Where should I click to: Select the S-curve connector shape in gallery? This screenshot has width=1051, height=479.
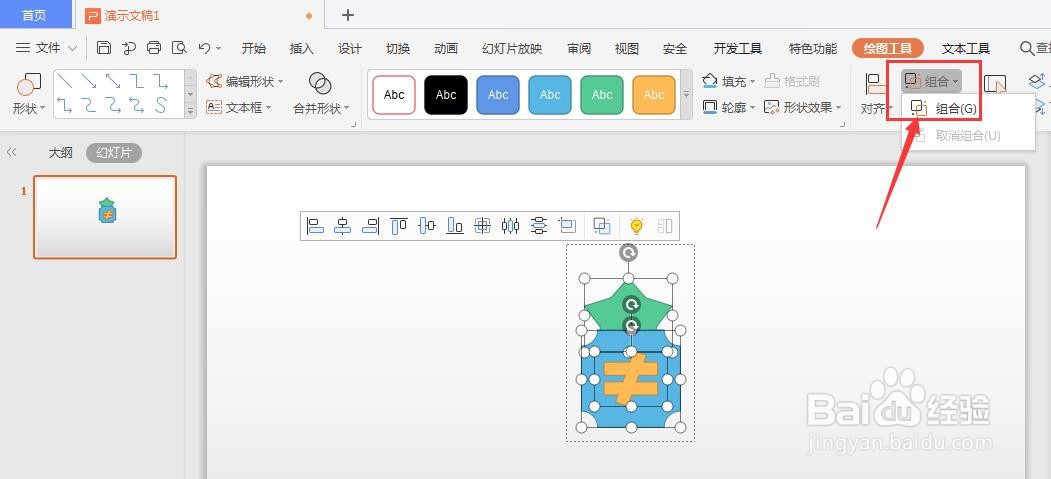(x=161, y=105)
